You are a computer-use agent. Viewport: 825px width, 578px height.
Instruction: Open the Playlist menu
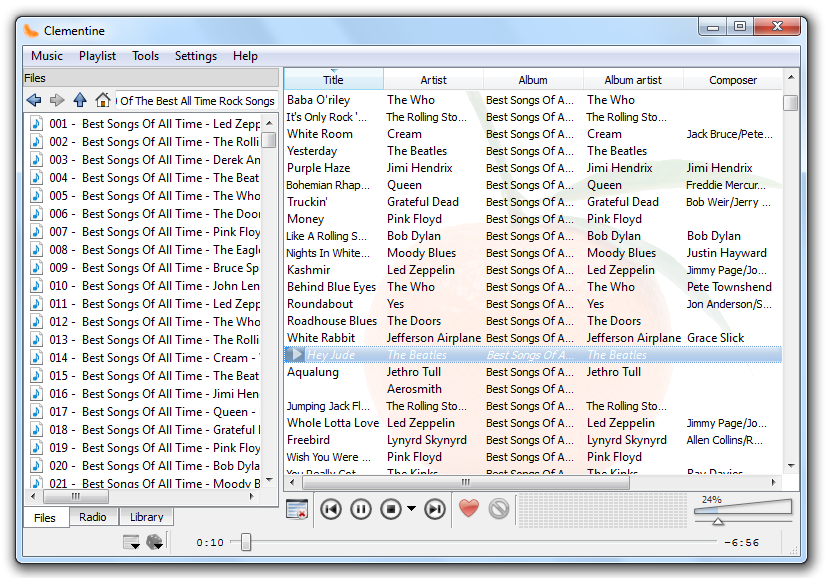(97, 56)
